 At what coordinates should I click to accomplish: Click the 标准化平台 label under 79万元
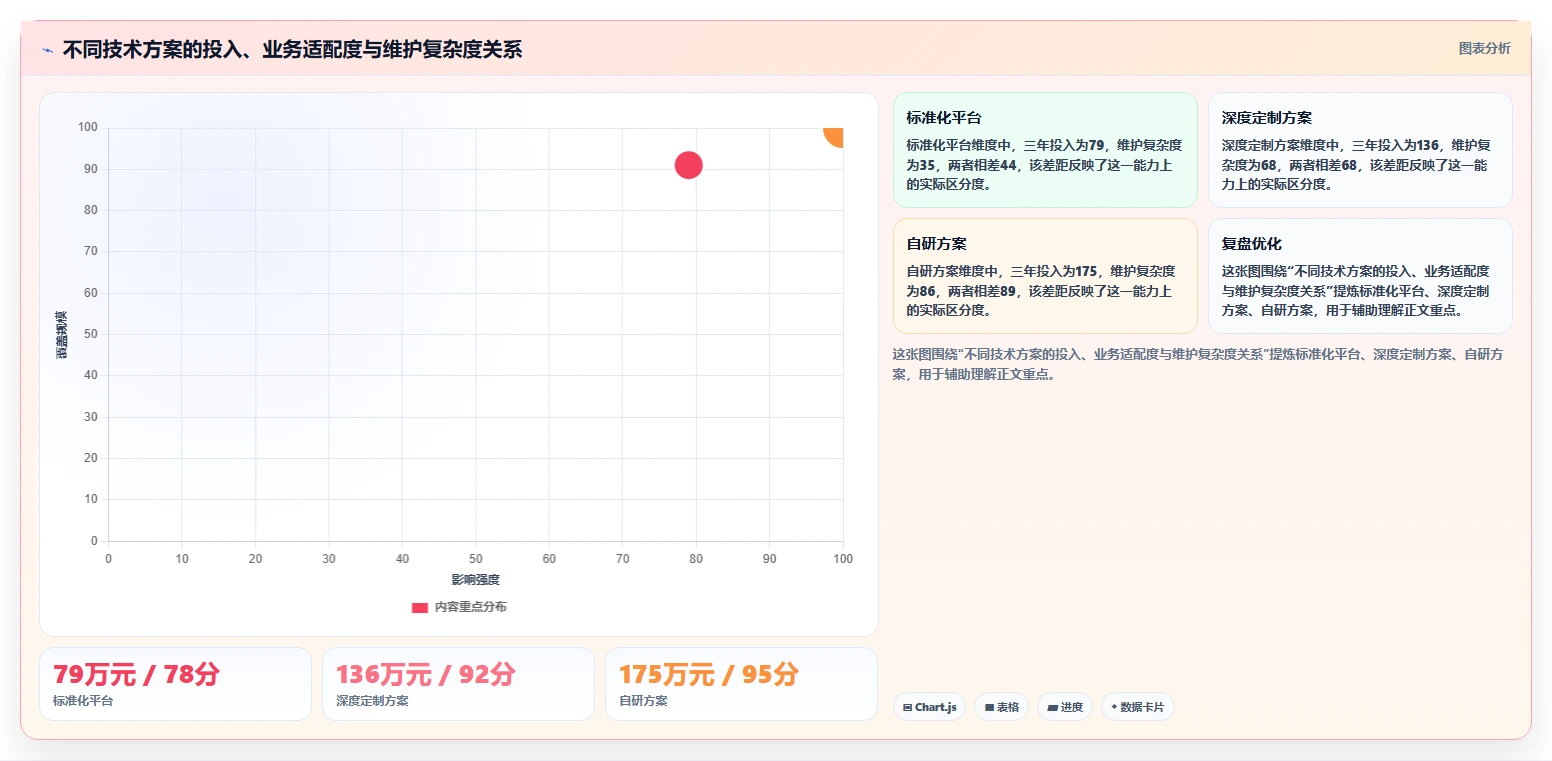pyautogui.click(x=83, y=701)
